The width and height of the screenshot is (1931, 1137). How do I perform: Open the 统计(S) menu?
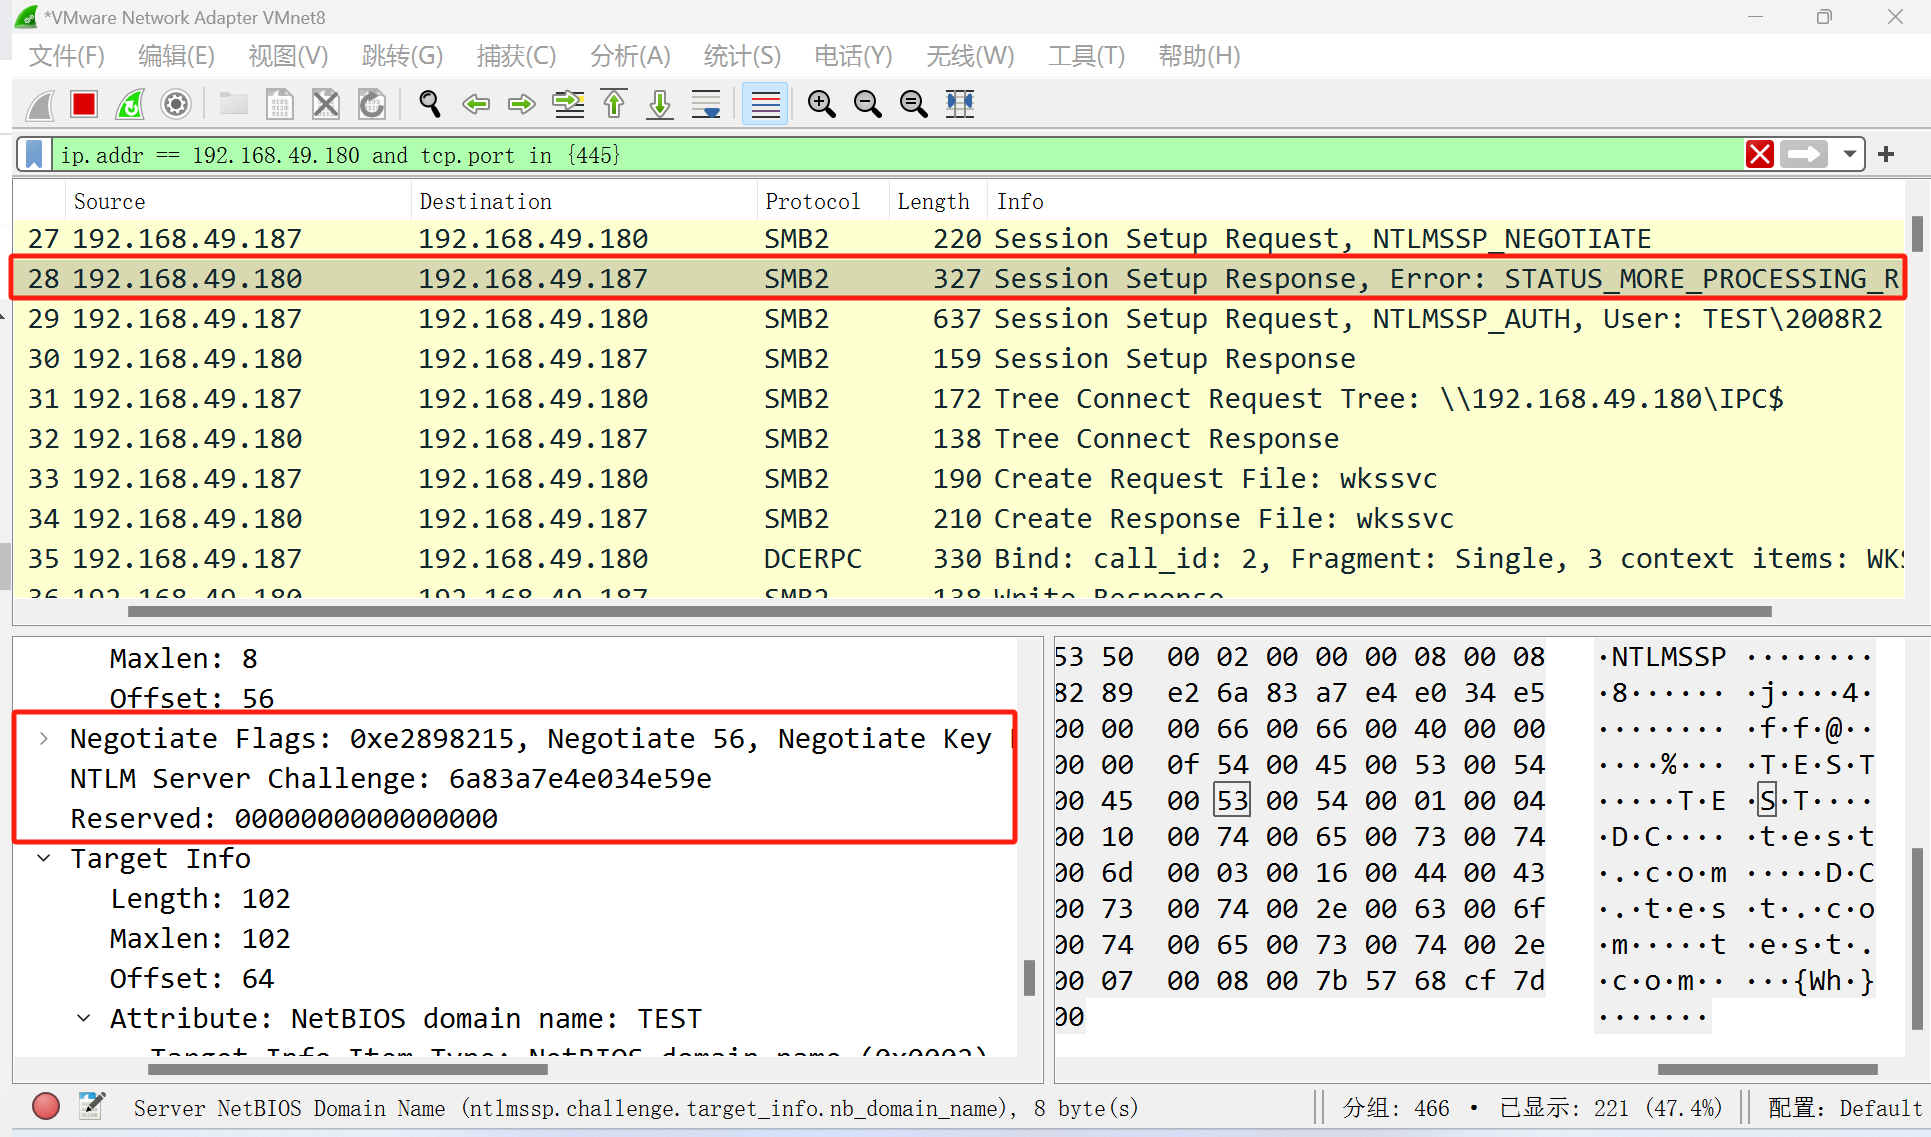click(741, 56)
